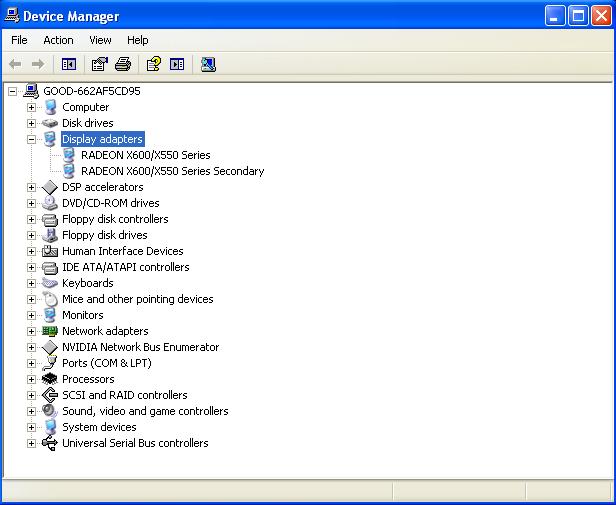The width and height of the screenshot is (616, 505).
Task: Click the IDE ATA/ATAPI controllers icon
Action: point(50,267)
